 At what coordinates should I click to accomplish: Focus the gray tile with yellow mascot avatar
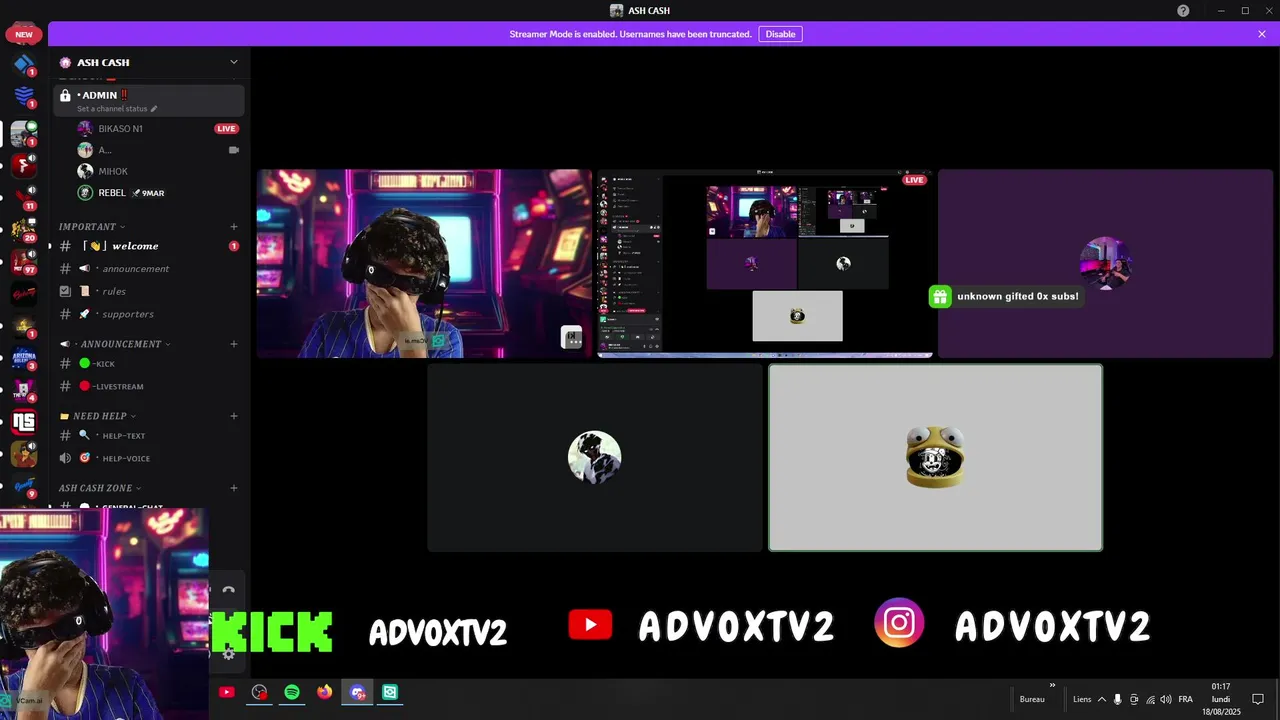935,457
